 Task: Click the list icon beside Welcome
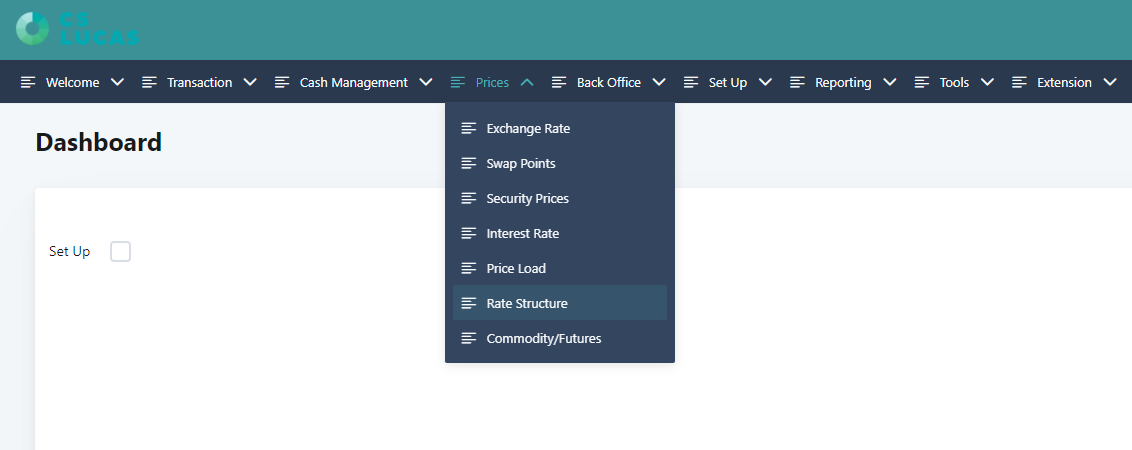(x=28, y=83)
